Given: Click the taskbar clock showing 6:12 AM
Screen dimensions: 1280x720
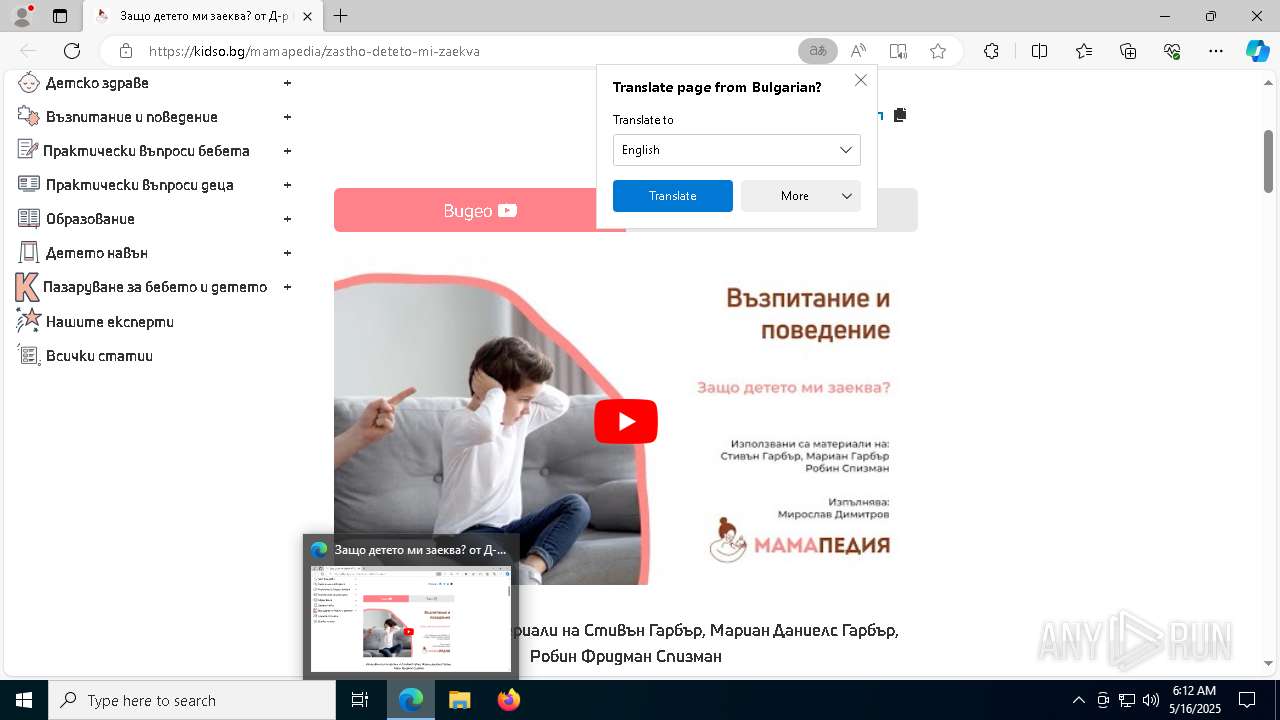Looking at the screenshot, I should coord(1195,700).
